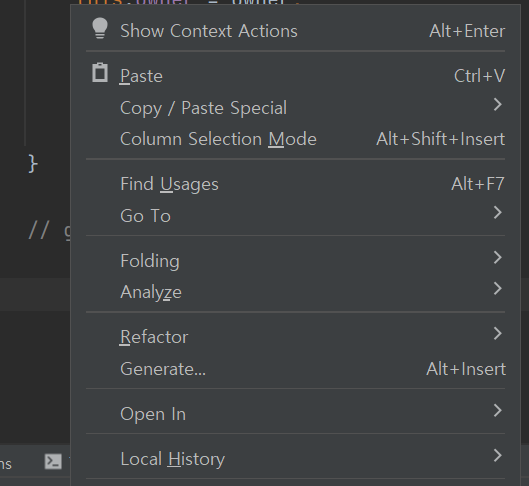Click the lightbulb icon for context actions
Screen dimensions: 529x486
[100, 28]
